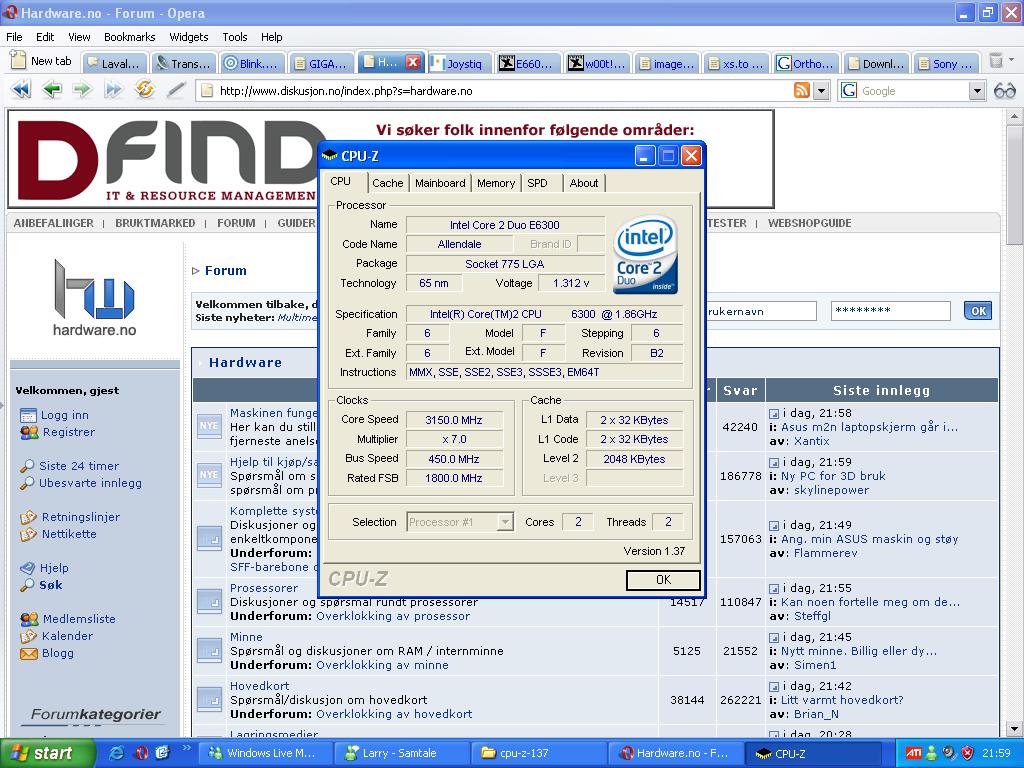
Task: Open Processor #1 selection dropdown
Action: coord(460,522)
